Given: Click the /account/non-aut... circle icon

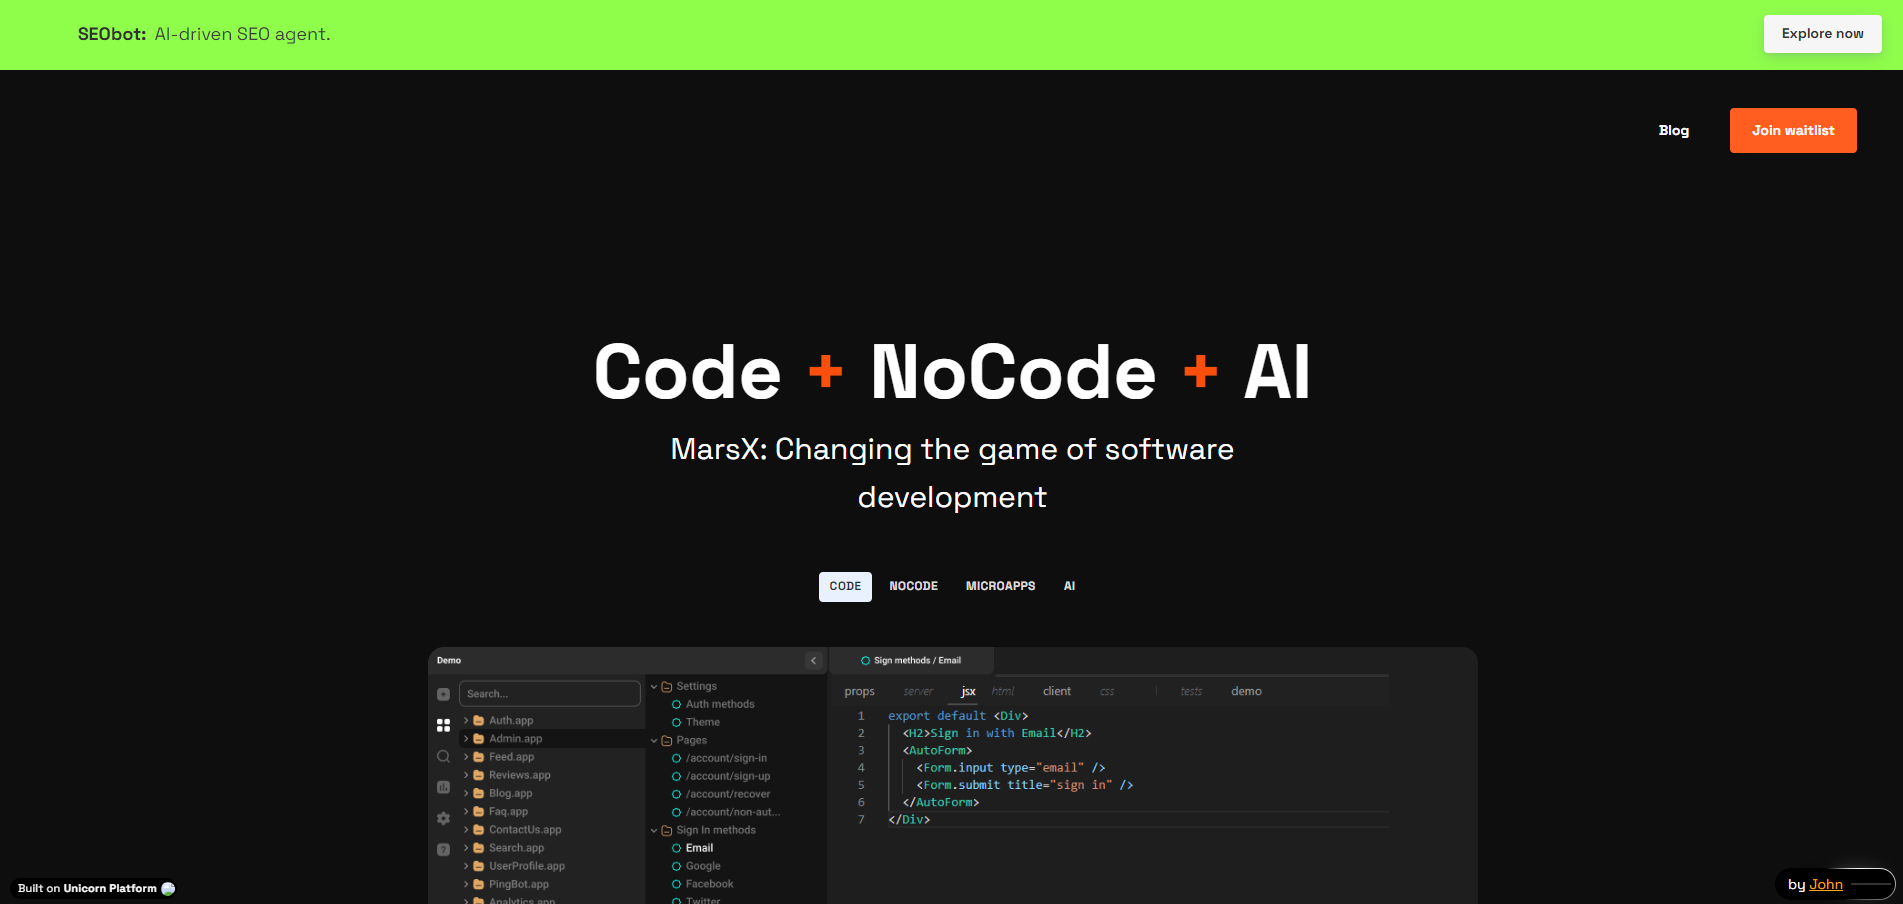Looking at the screenshot, I should pyautogui.click(x=676, y=813).
